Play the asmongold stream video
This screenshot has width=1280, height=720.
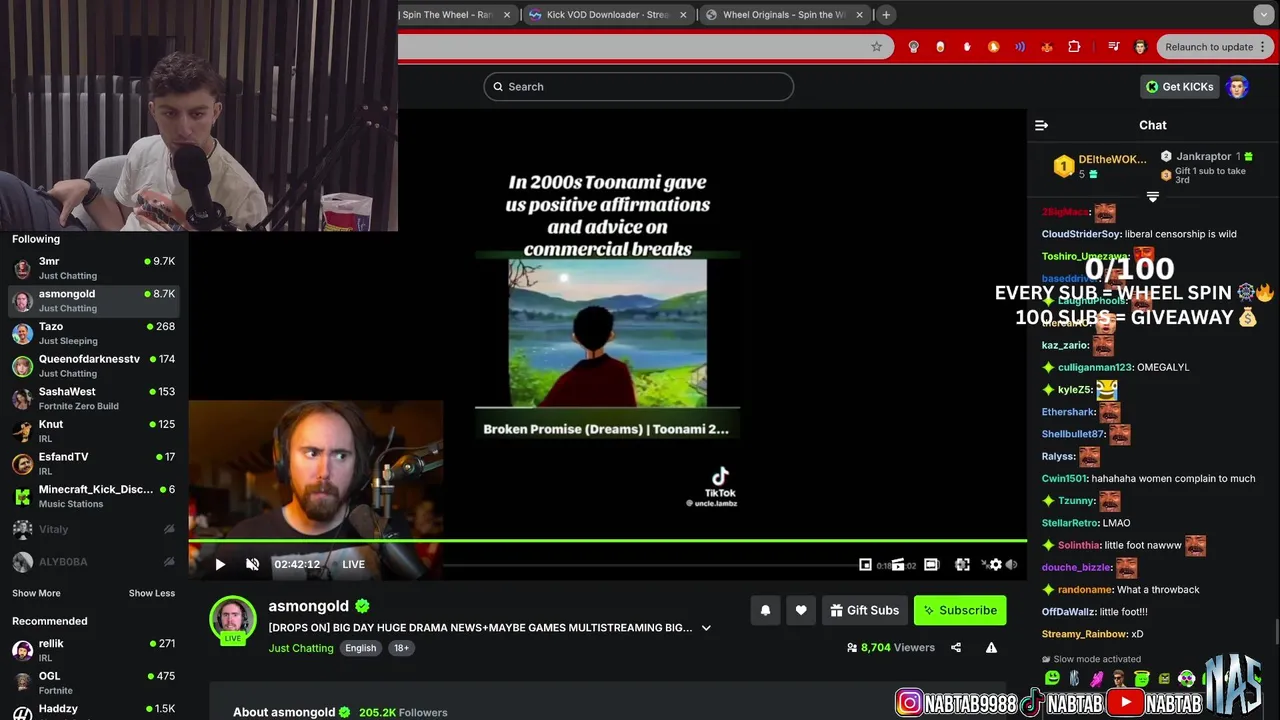[220, 564]
